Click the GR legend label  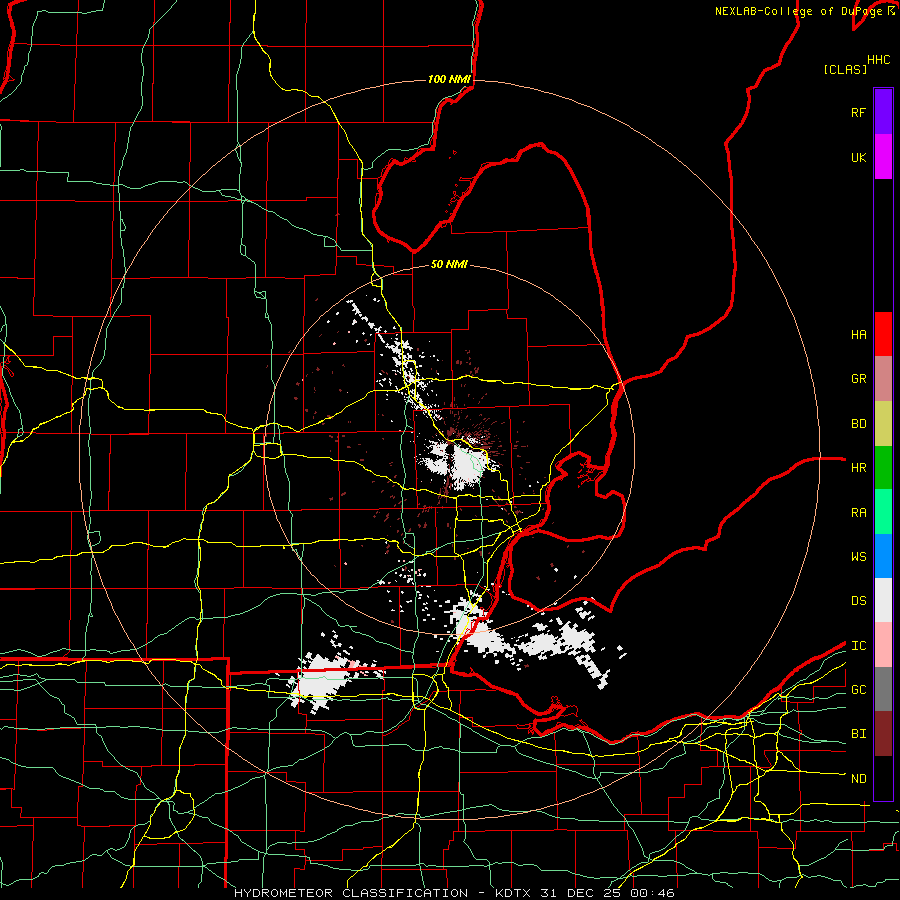tap(858, 379)
